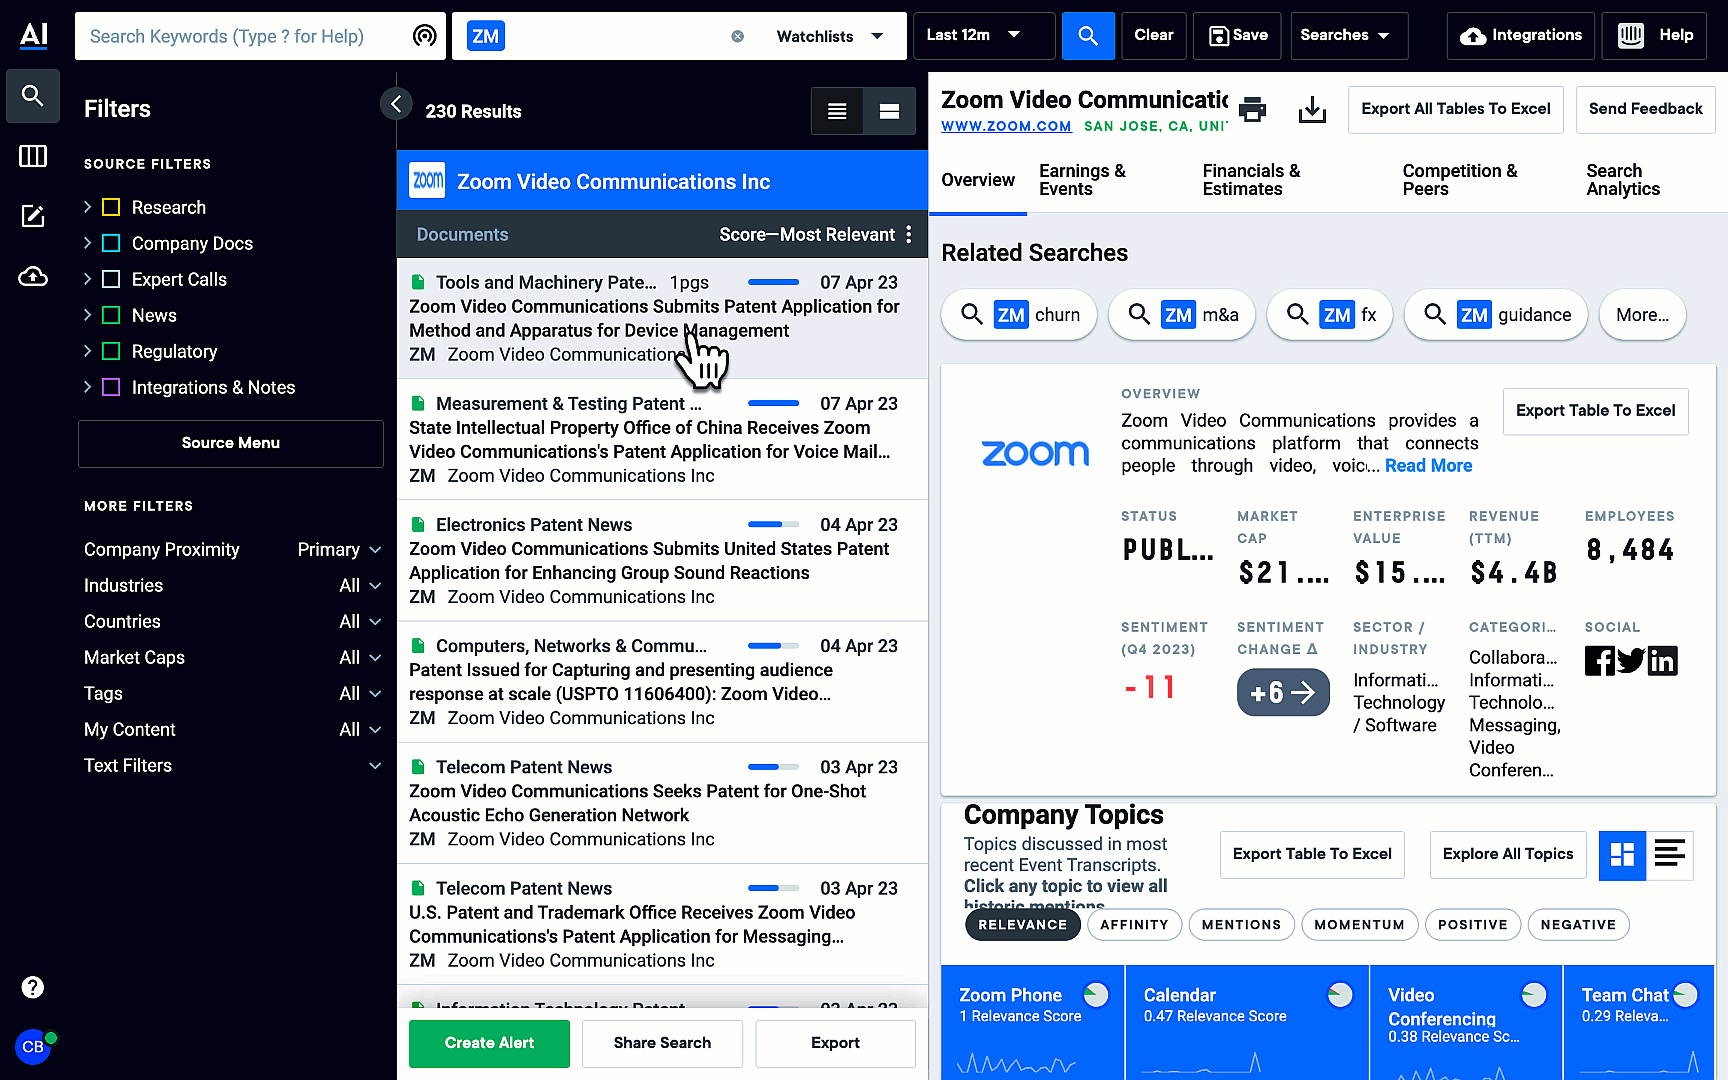This screenshot has height=1080, width=1728.
Task: Switch to Competition & Peers tab
Action: (1459, 180)
